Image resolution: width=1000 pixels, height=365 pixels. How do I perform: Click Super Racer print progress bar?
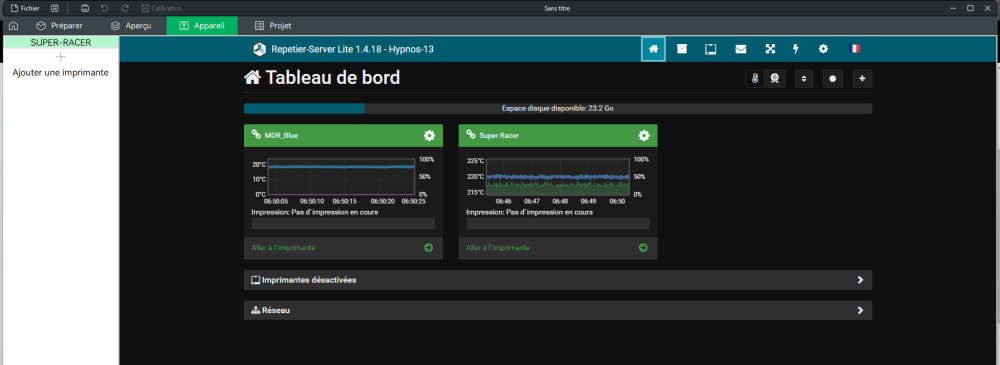[558, 223]
